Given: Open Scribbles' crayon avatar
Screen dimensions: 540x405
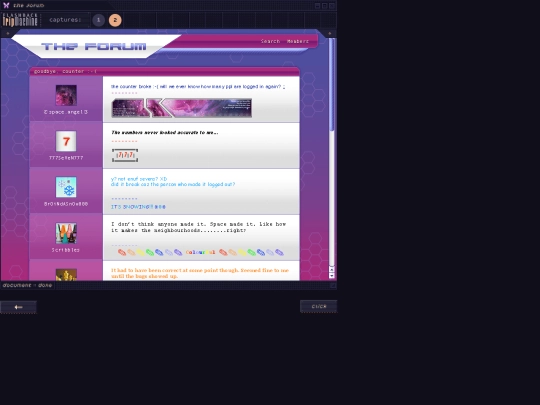Looking at the screenshot, I should (x=66, y=233).
